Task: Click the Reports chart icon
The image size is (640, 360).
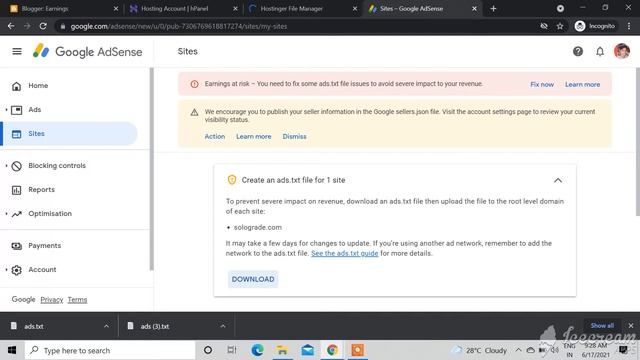Action: click(x=16, y=190)
